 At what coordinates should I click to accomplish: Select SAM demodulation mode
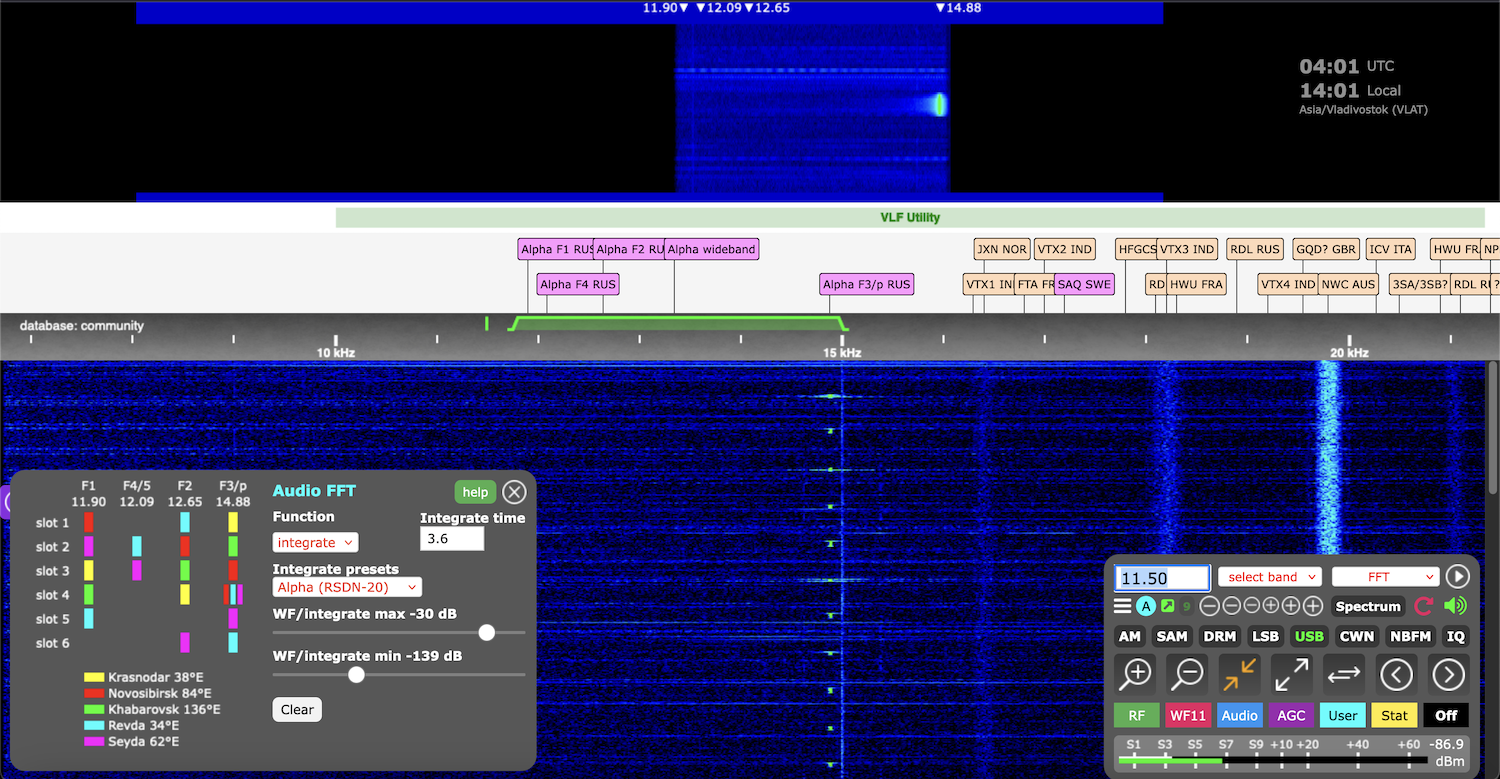1172,636
